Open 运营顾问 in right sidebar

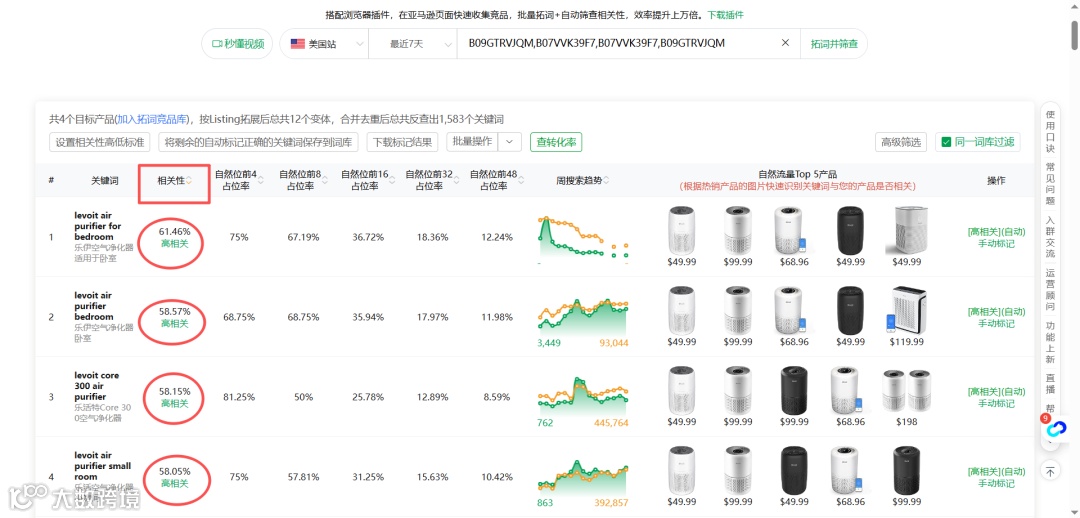pyautogui.click(x=1050, y=290)
